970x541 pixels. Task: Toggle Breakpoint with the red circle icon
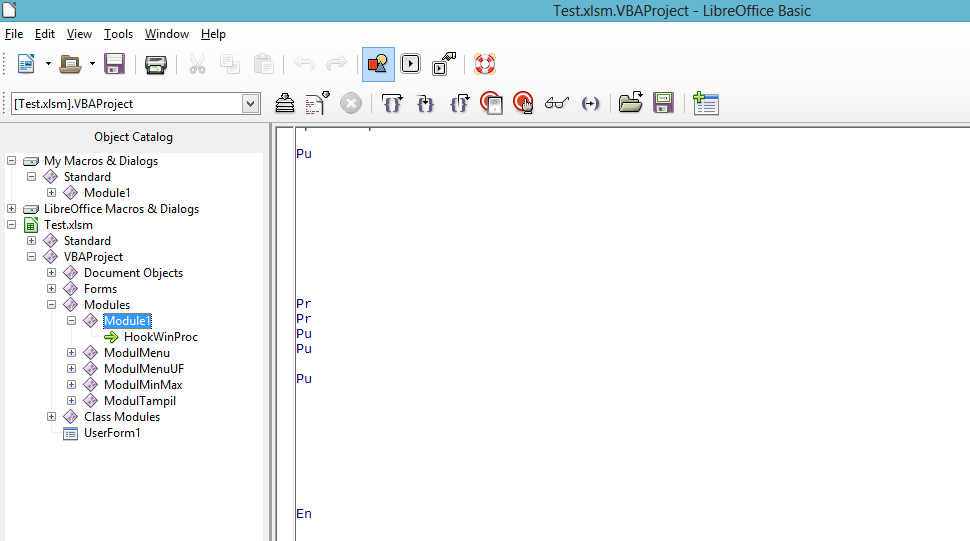(x=491, y=103)
